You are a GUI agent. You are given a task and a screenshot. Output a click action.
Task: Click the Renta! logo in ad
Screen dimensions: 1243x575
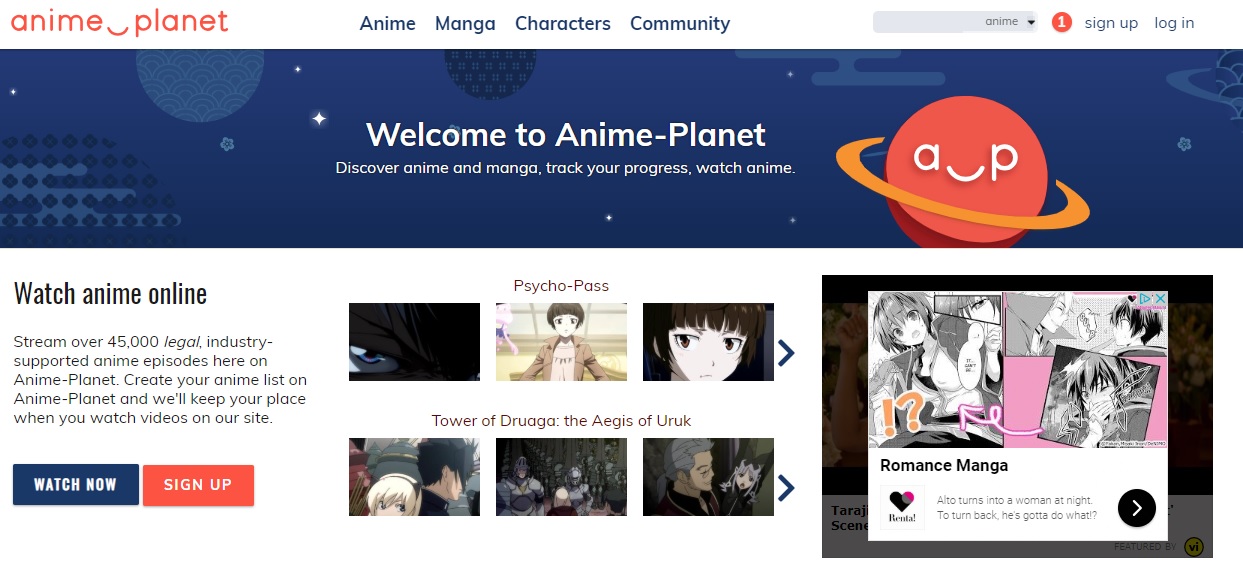pyautogui.click(x=902, y=507)
